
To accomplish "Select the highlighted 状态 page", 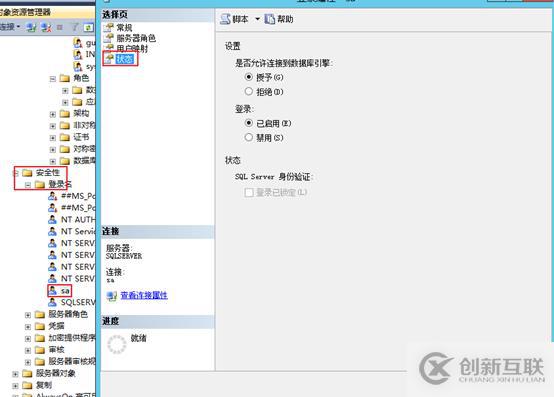I will click(124, 59).
